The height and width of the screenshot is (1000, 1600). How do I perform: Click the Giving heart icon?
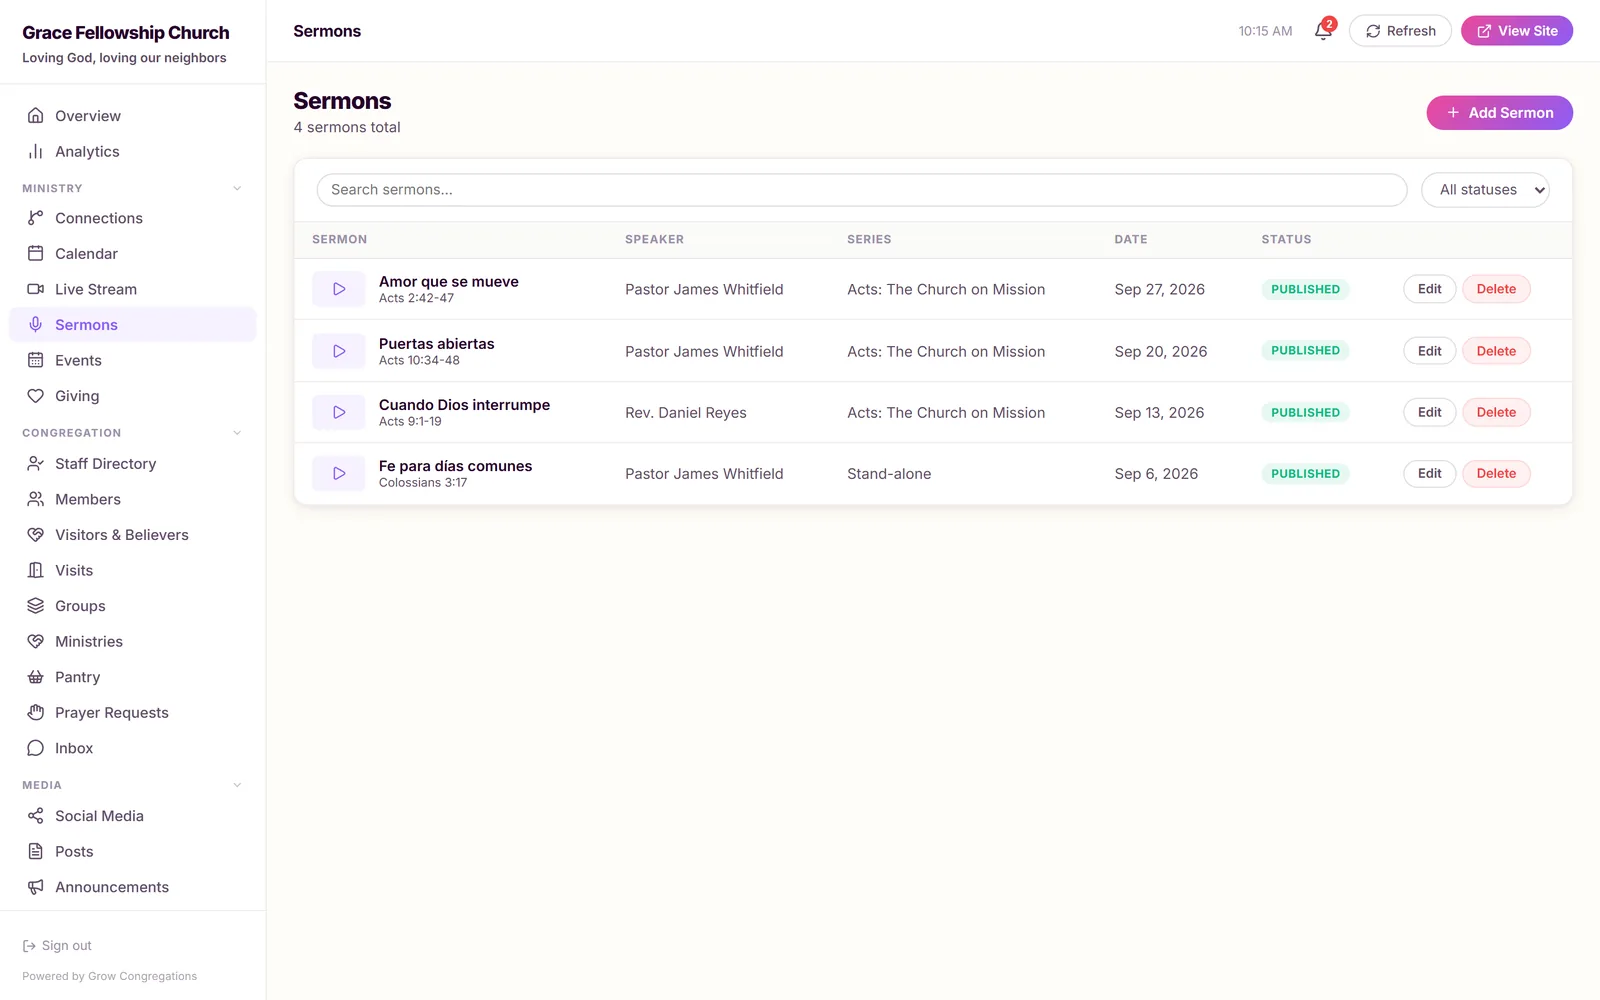(36, 396)
